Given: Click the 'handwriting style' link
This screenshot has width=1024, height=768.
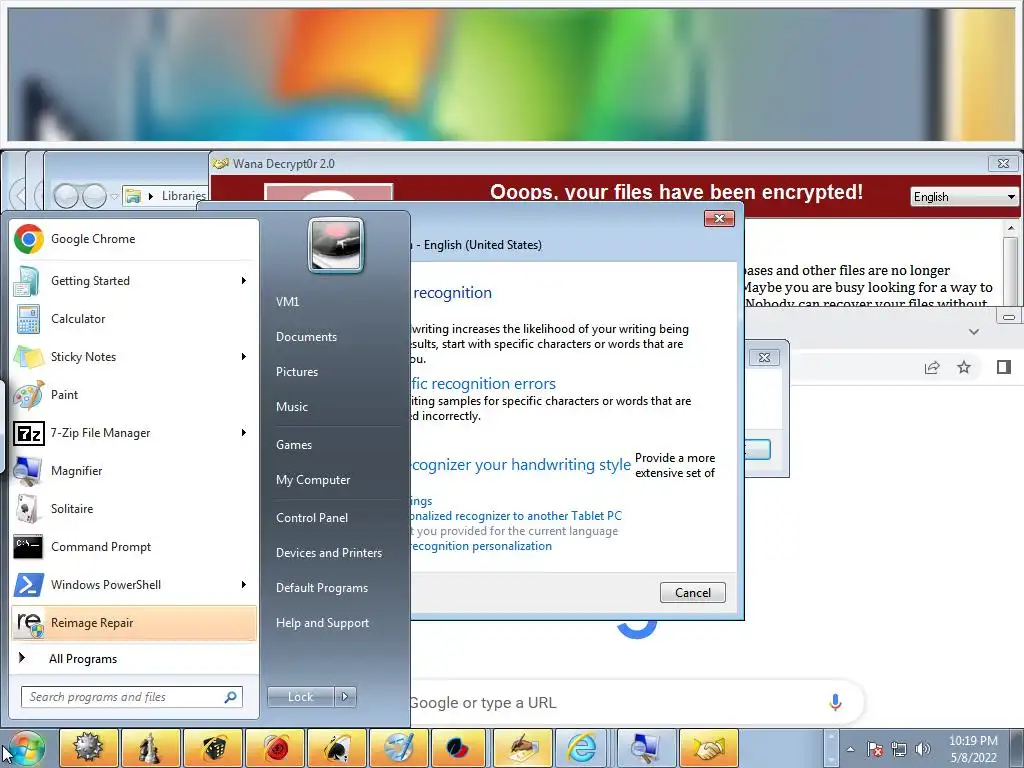Looking at the screenshot, I should (521, 464).
